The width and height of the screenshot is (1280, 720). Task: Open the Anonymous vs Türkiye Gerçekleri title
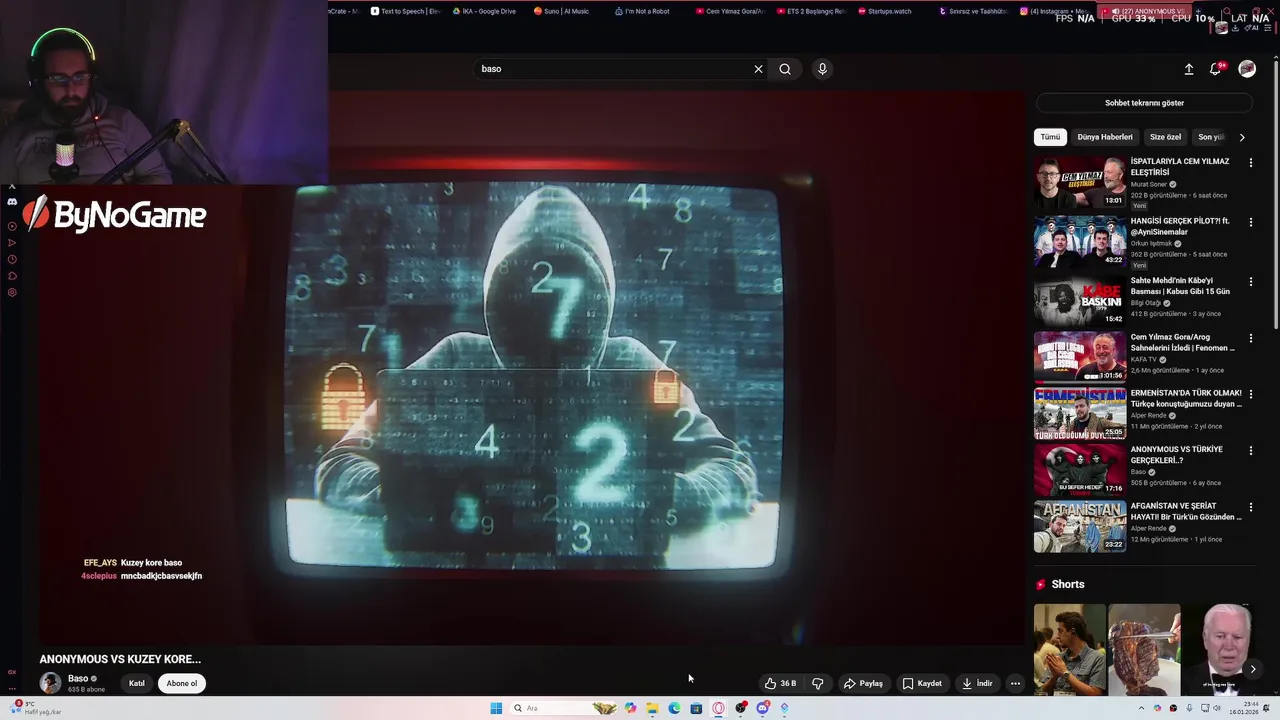[1175, 454]
